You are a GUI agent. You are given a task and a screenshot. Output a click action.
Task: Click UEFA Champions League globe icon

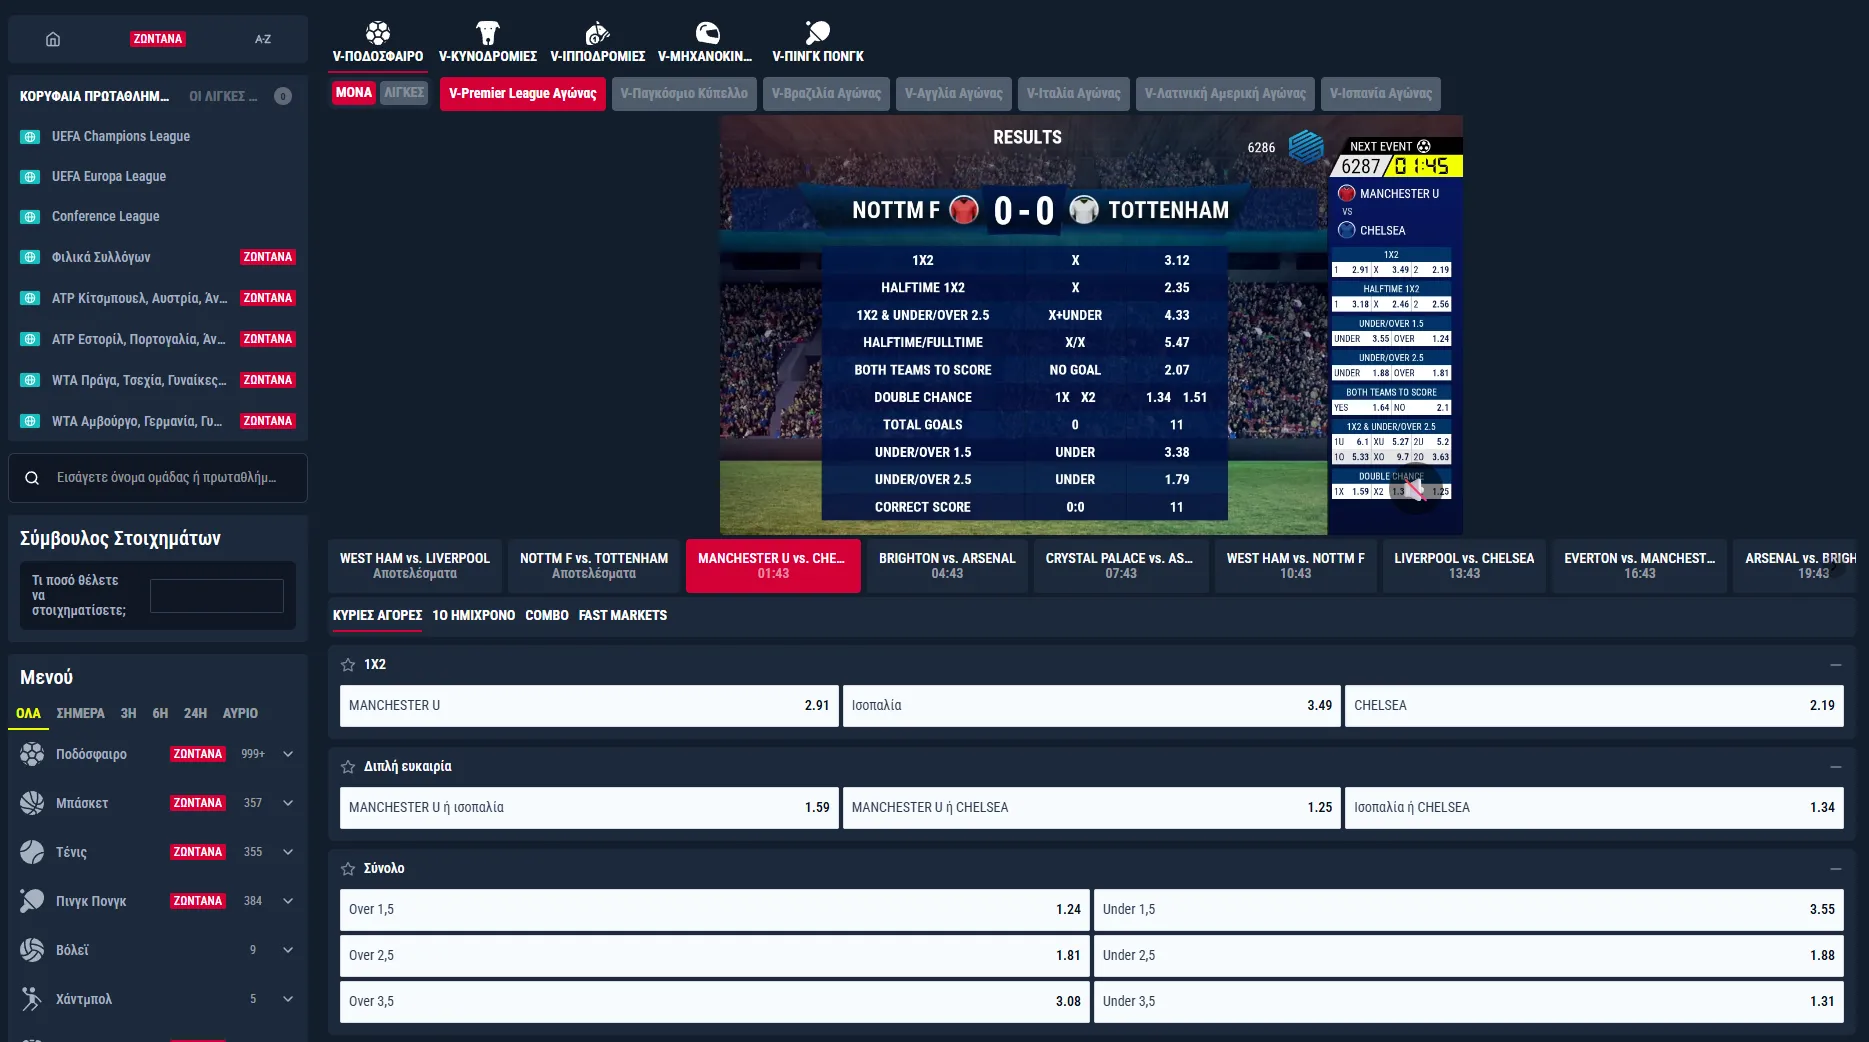click(30, 137)
